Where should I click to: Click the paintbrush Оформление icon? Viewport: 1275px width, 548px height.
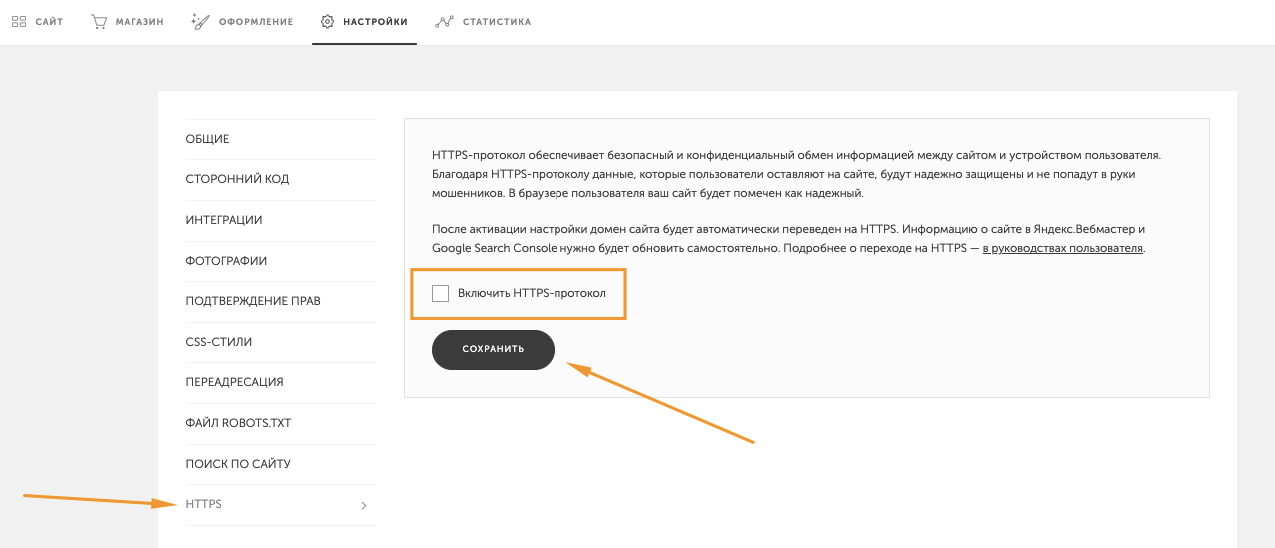pos(200,21)
